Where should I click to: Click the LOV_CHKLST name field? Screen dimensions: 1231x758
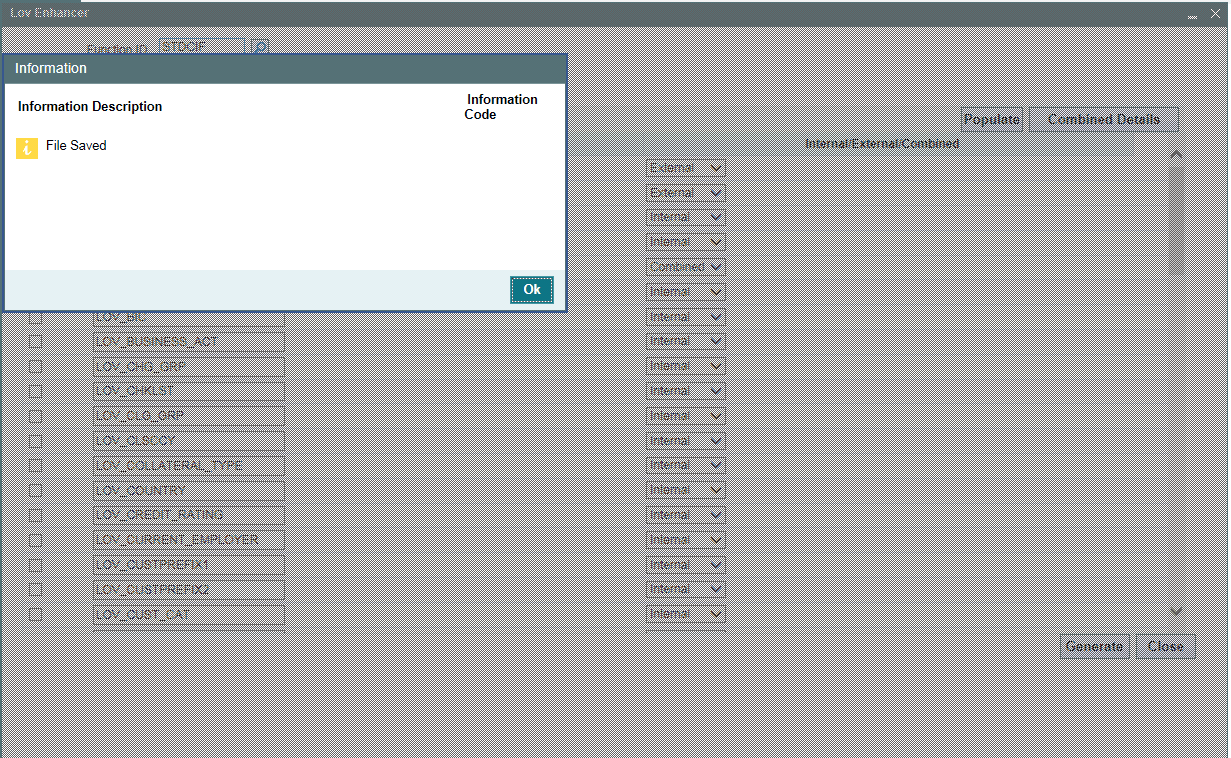[189, 391]
